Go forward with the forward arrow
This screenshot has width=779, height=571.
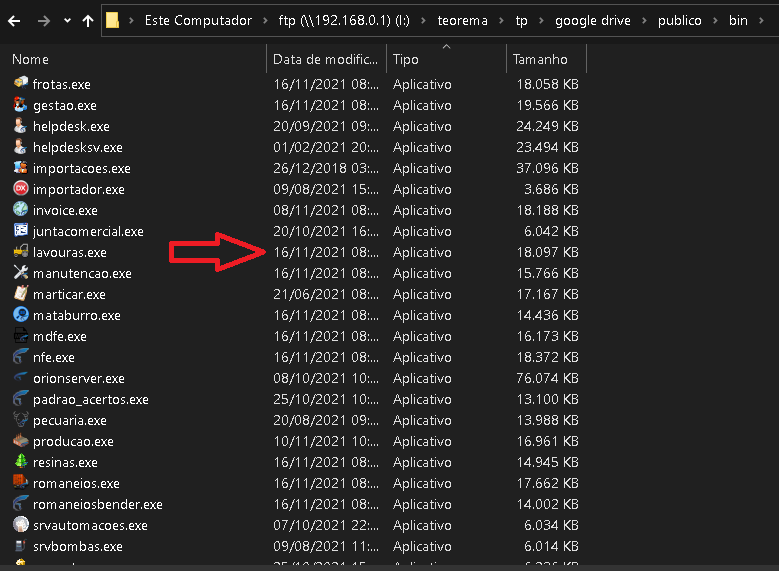tap(44, 21)
